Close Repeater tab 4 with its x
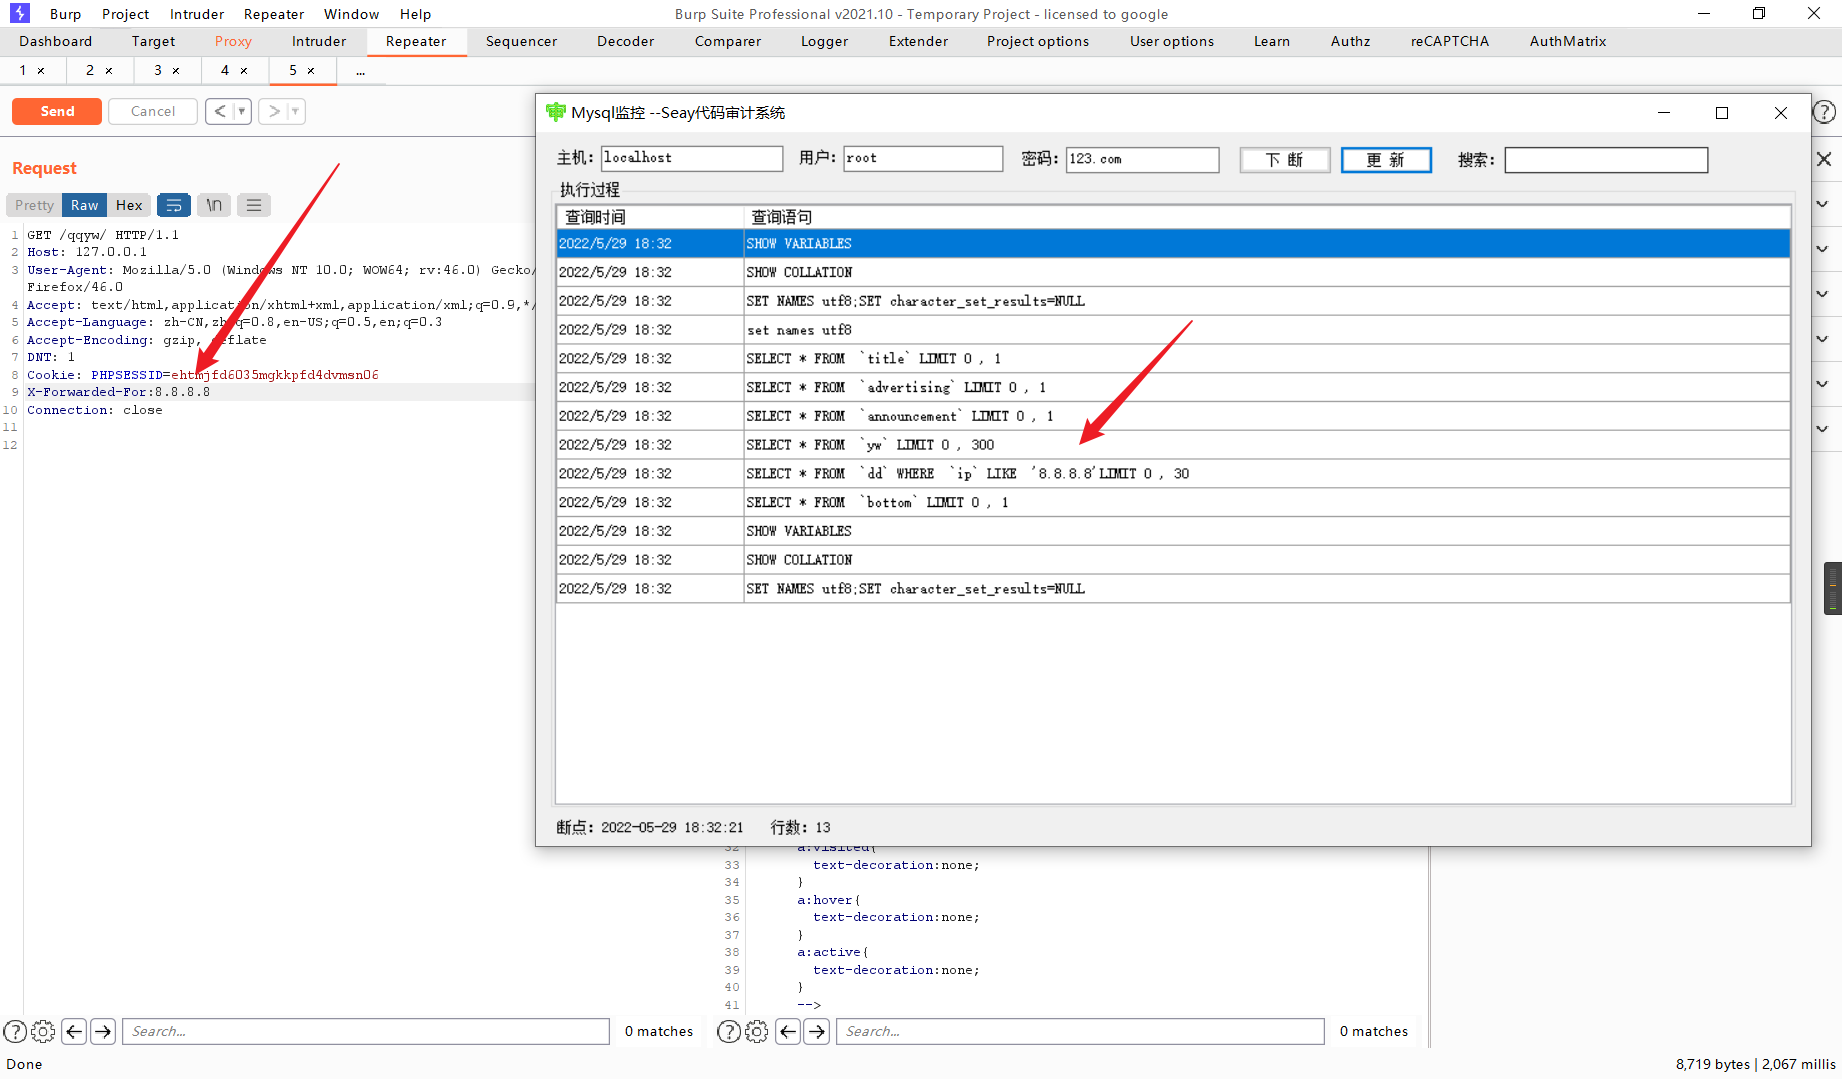1842x1080 pixels. (244, 71)
